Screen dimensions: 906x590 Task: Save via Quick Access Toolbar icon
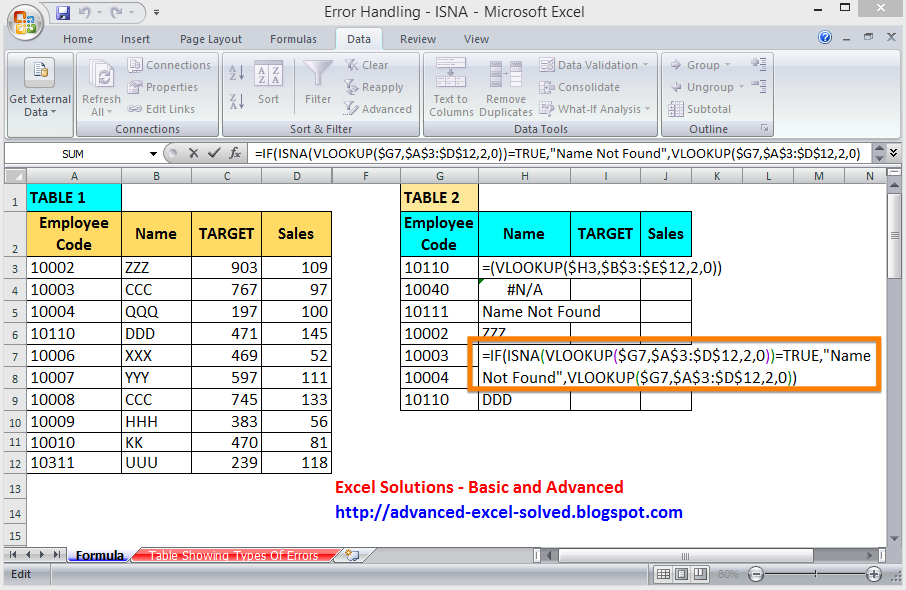coord(63,12)
